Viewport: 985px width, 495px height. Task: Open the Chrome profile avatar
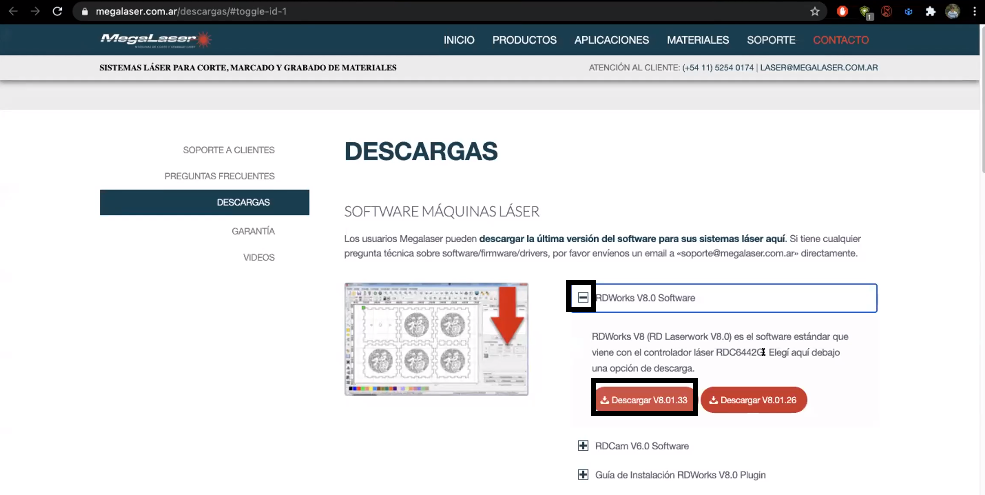click(x=952, y=11)
